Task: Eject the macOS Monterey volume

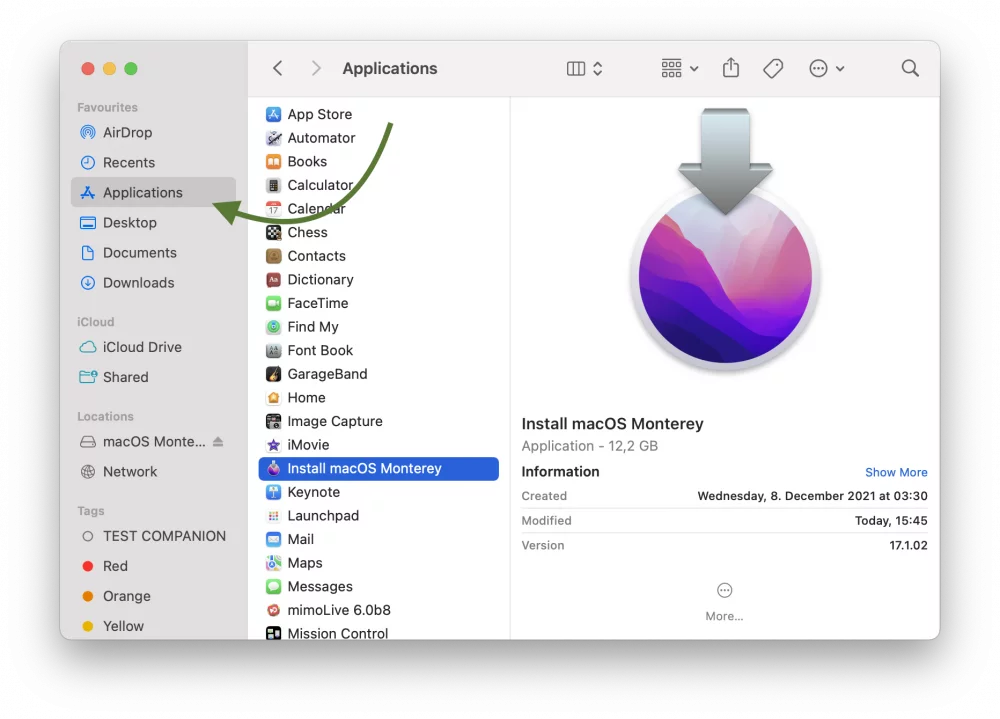Action: tap(218, 441)
